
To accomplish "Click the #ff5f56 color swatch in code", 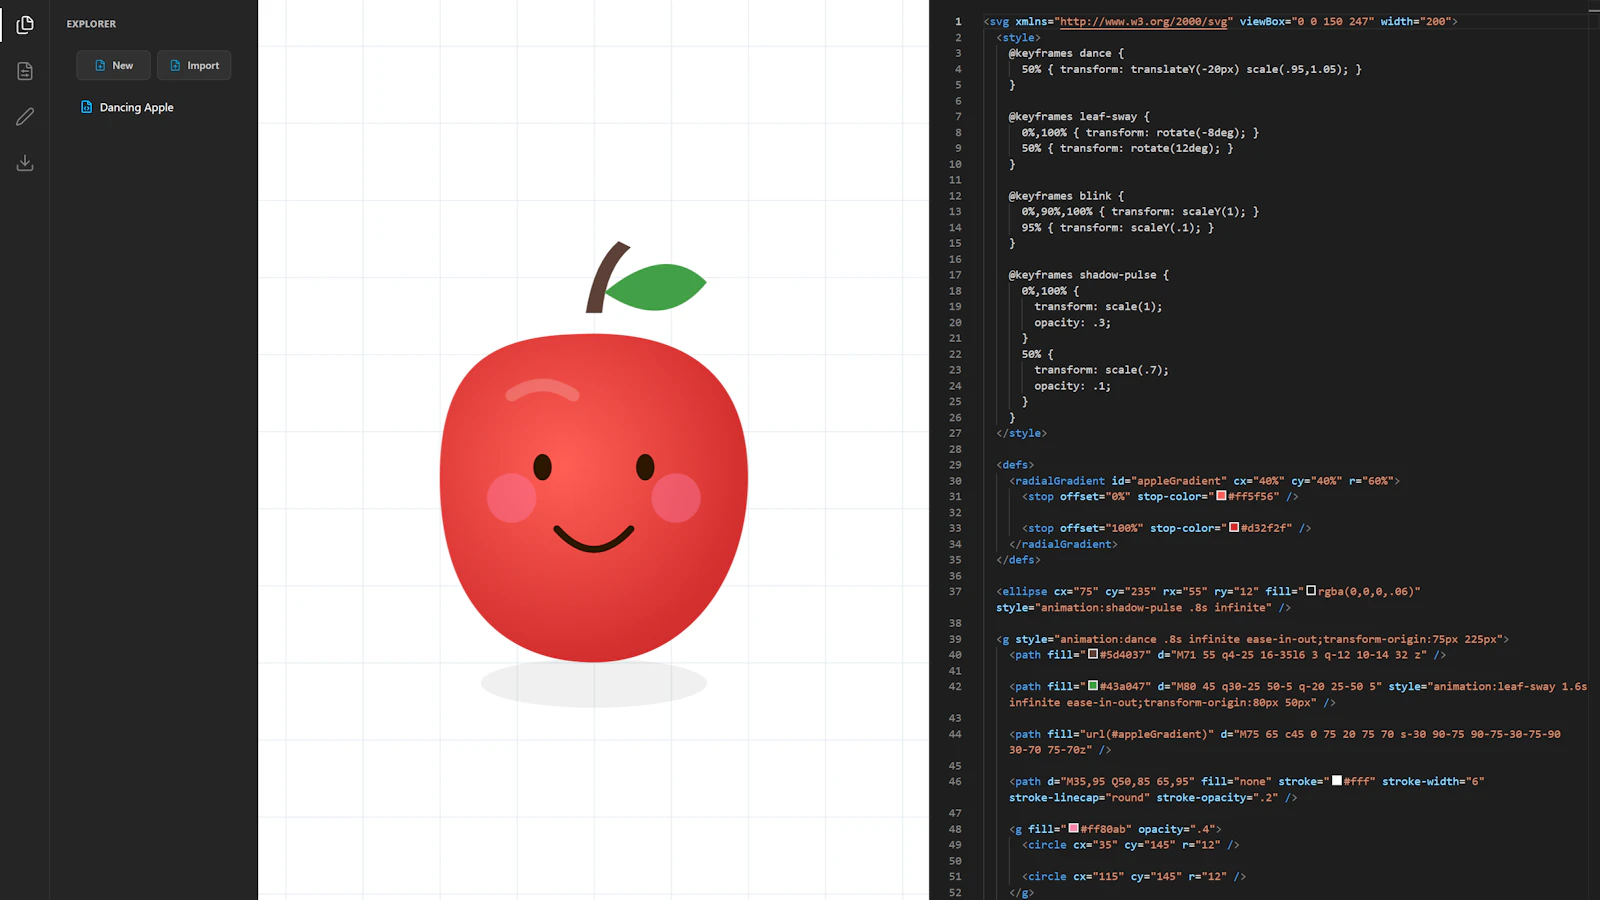I will click(1221, 496).
